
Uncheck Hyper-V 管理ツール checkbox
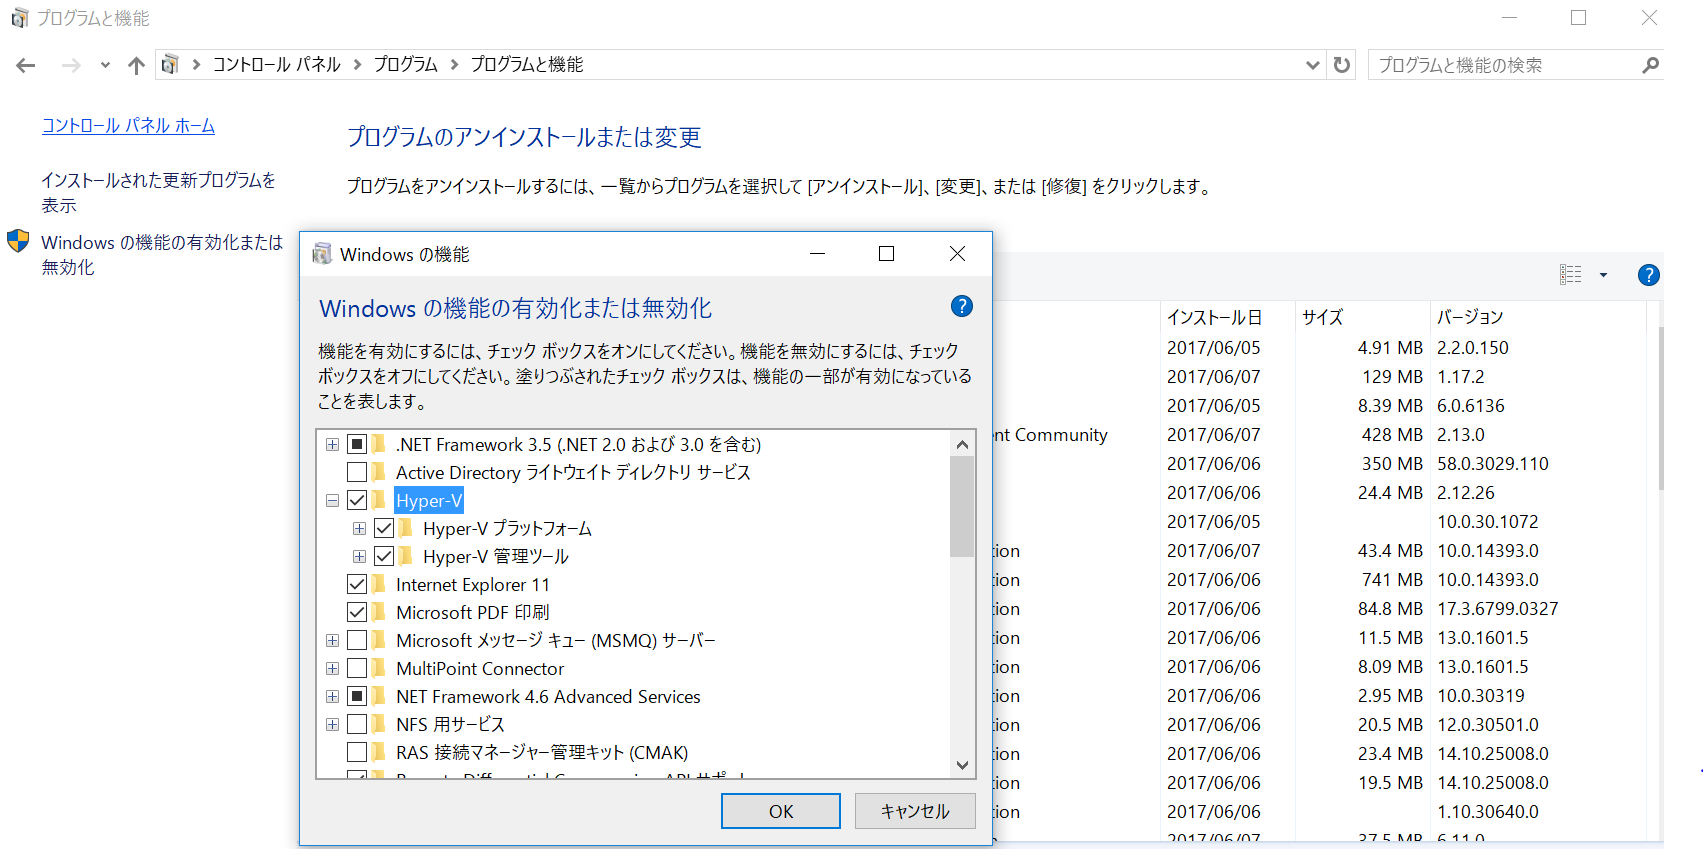(x=384, y=556)
